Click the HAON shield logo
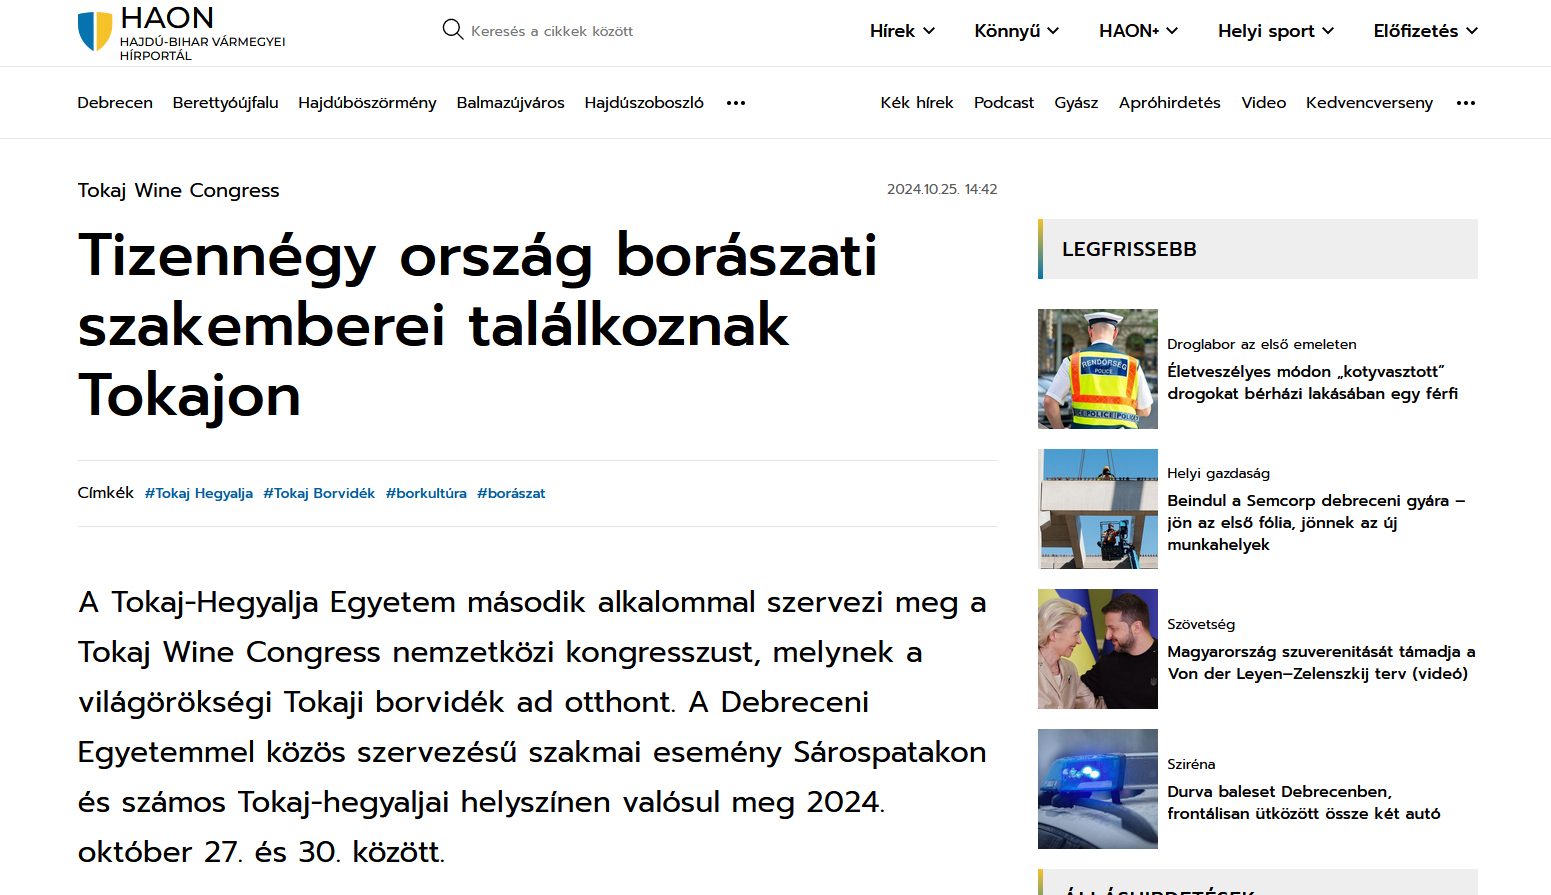1551x895 pixels. click(95, 31)
